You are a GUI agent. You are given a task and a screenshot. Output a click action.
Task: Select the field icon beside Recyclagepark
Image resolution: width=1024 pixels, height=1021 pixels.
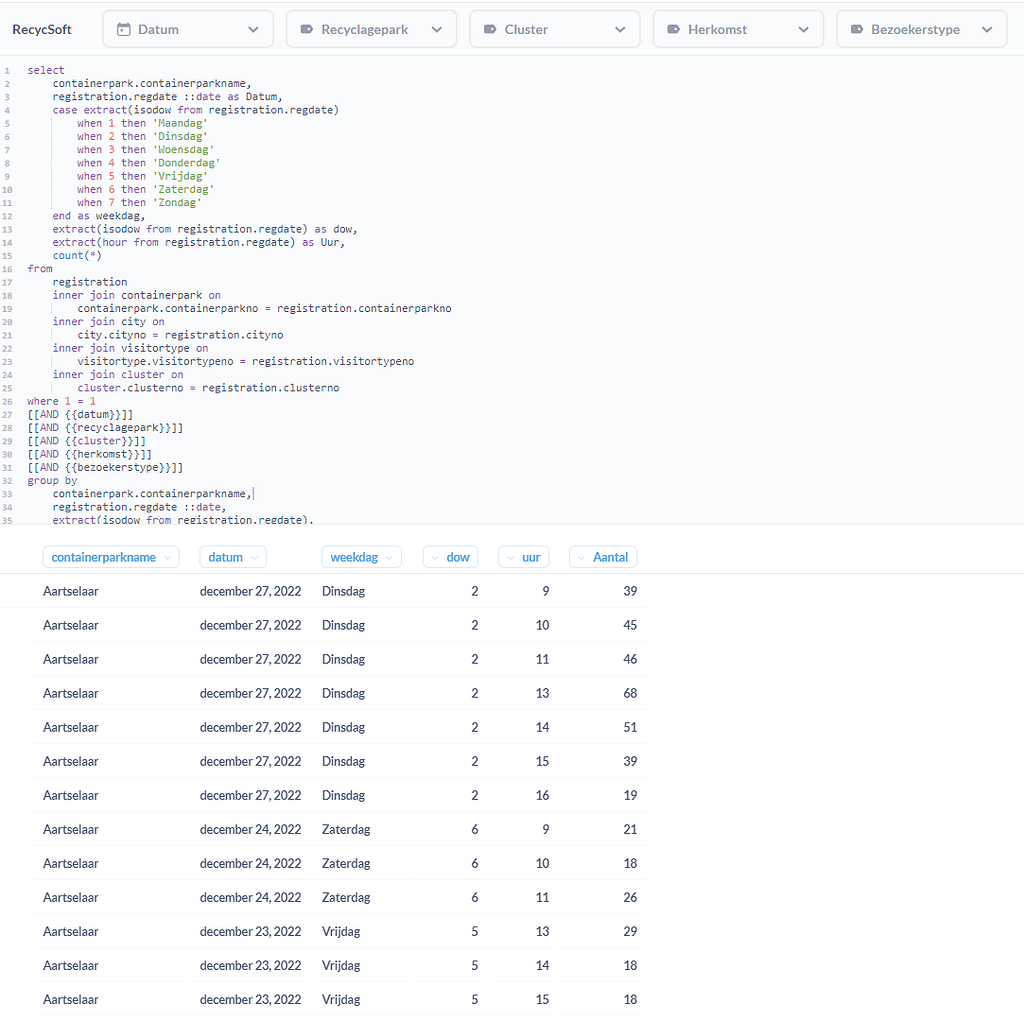[306, 28]
